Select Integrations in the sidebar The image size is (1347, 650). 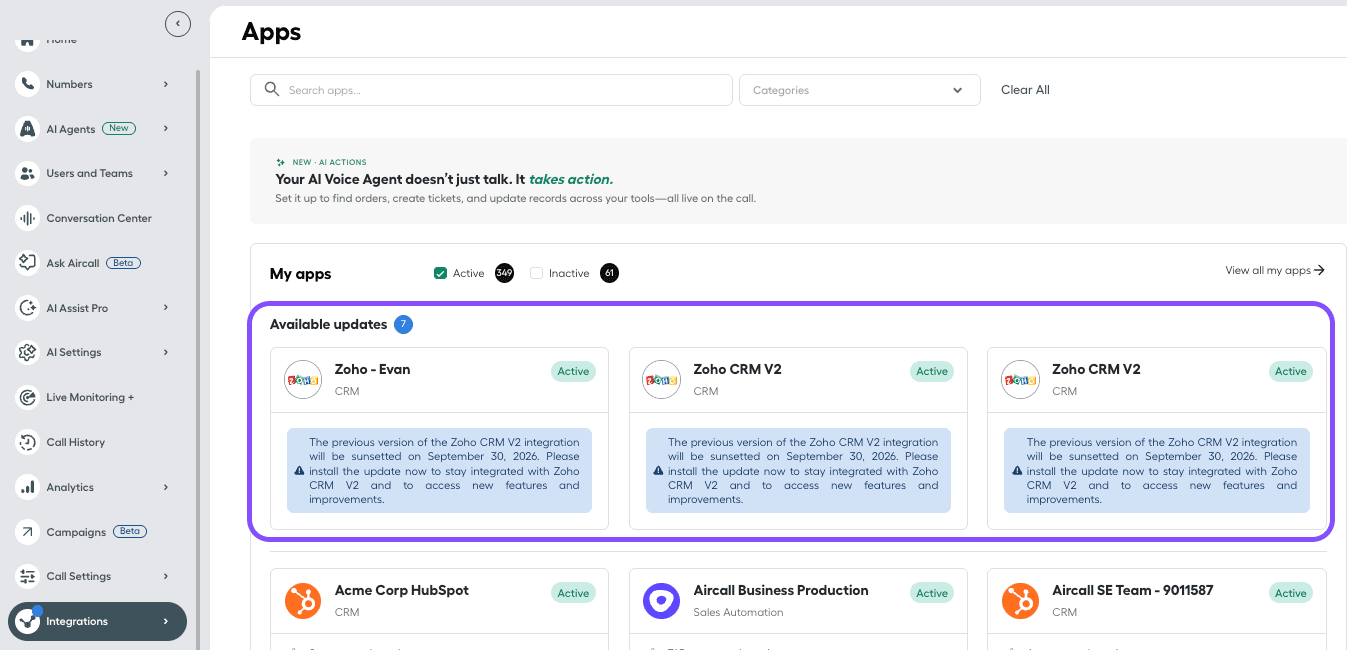tap(97, 621)
